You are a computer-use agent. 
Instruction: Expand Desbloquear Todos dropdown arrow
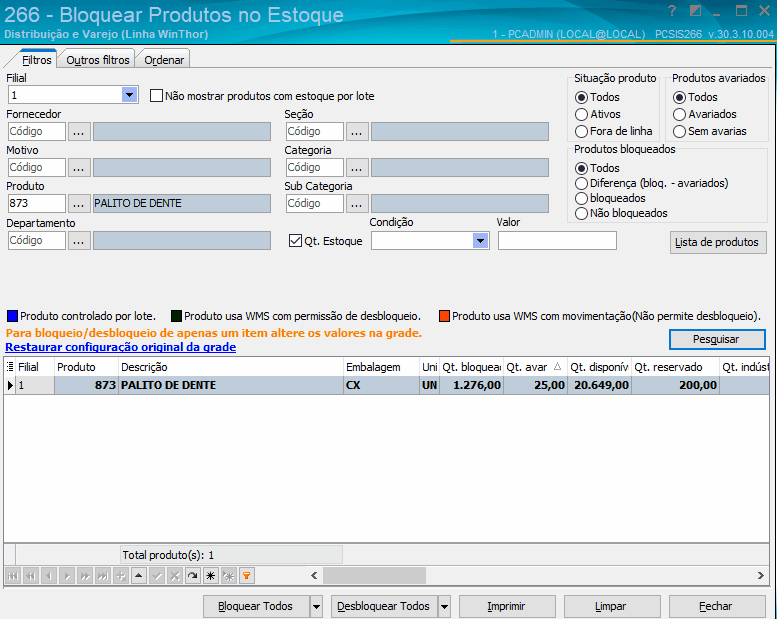tap(444, 606)
